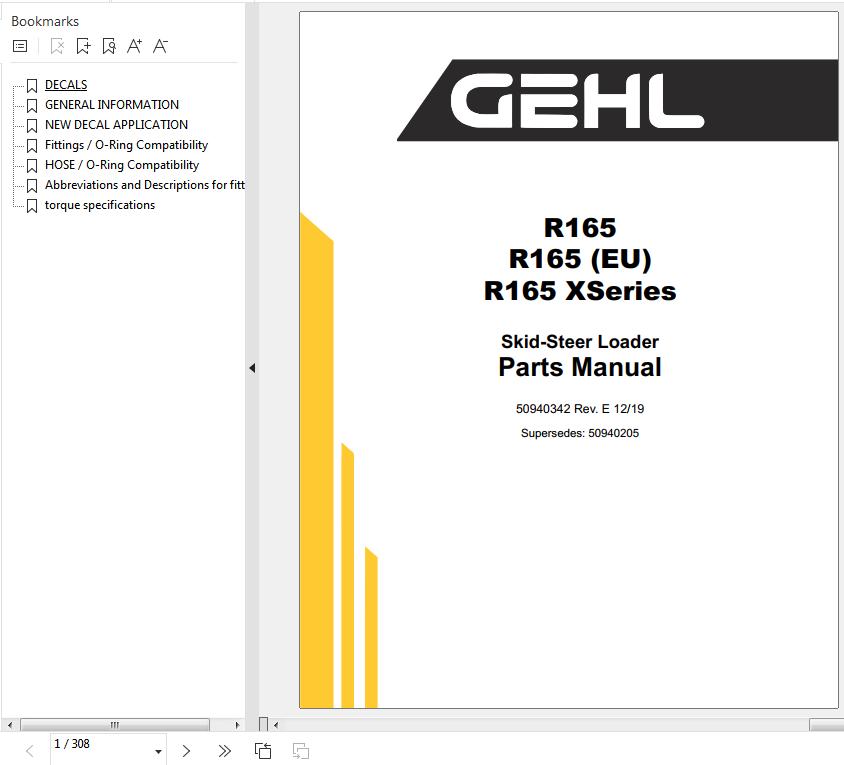The height and width of the screenshot is (765, 844).
Task: Select HOSE / O-Ring Compatibility bookmark
Action: pos(122,165)
